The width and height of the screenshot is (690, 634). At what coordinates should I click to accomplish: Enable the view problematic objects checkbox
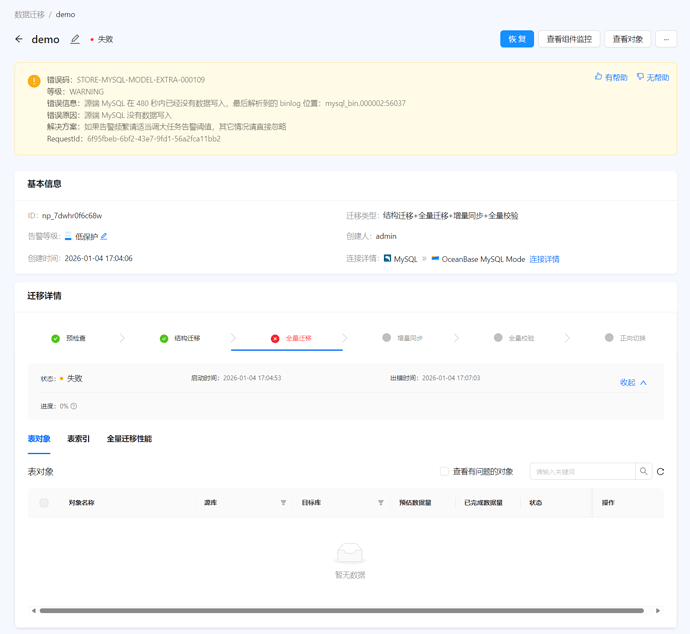click(x=445, y=471)
